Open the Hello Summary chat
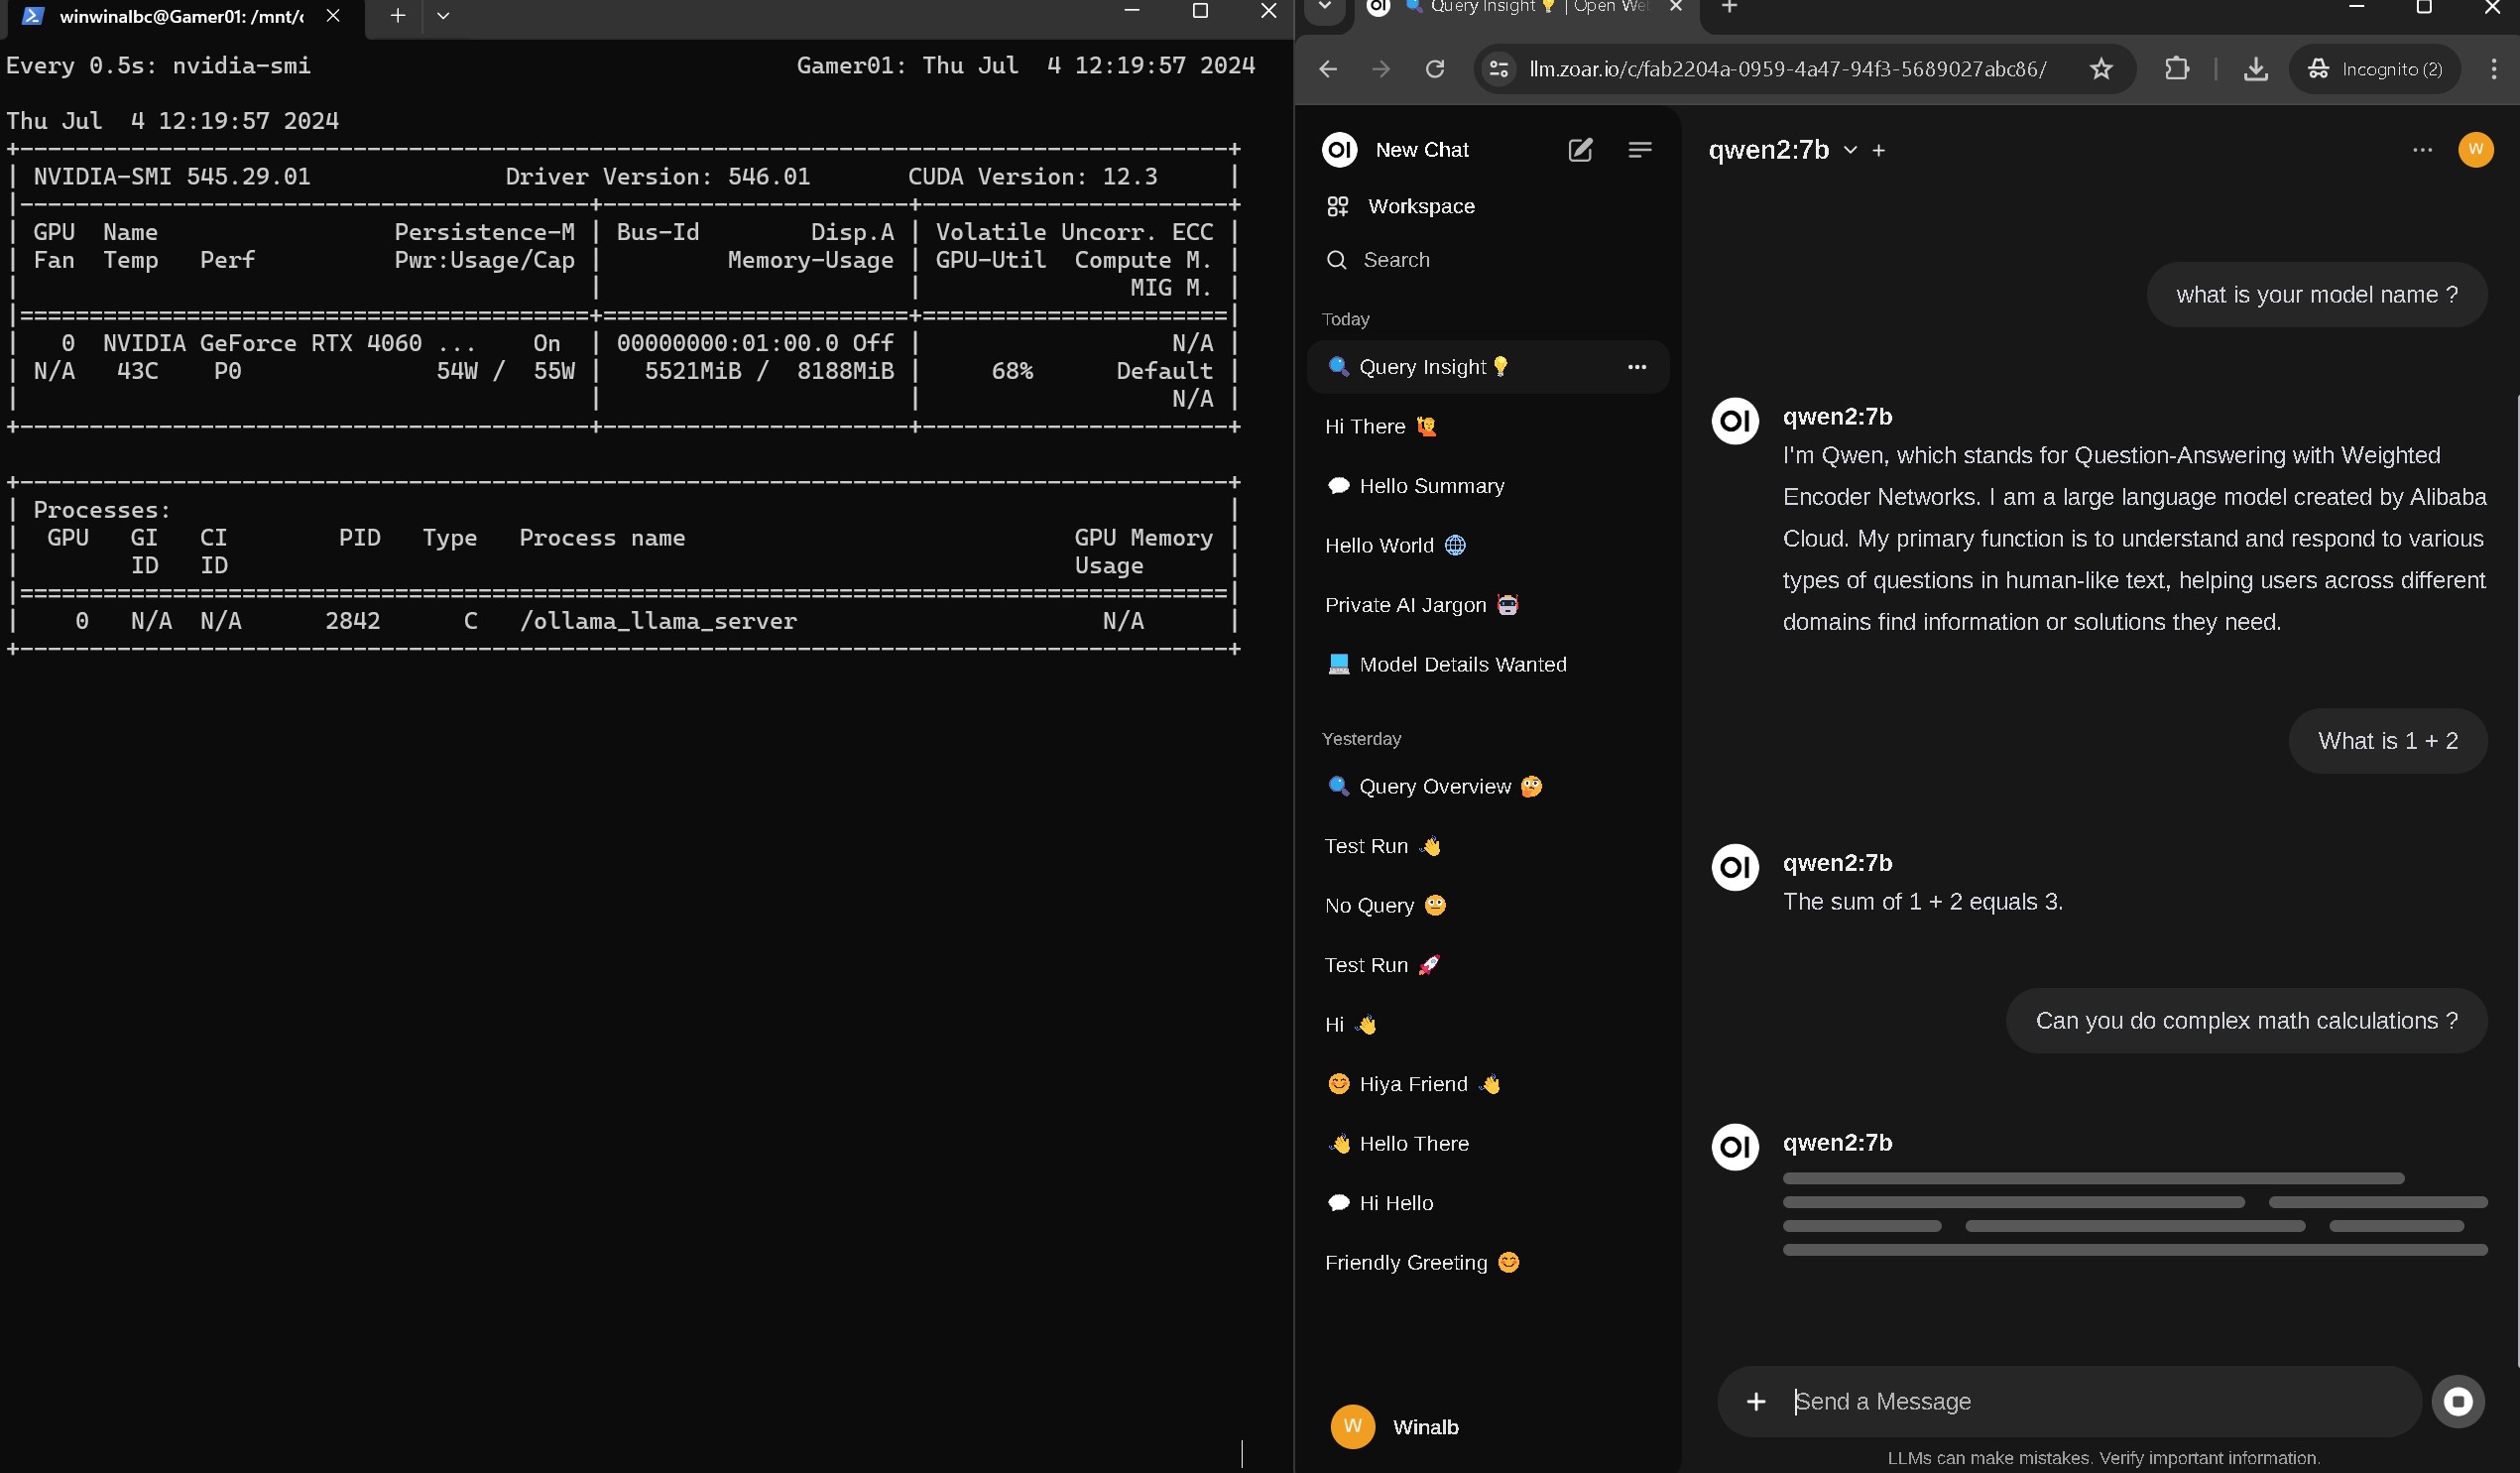Image resolution: width=2520 pixels, height=1473 pixels. click(x=1430, y=486)
